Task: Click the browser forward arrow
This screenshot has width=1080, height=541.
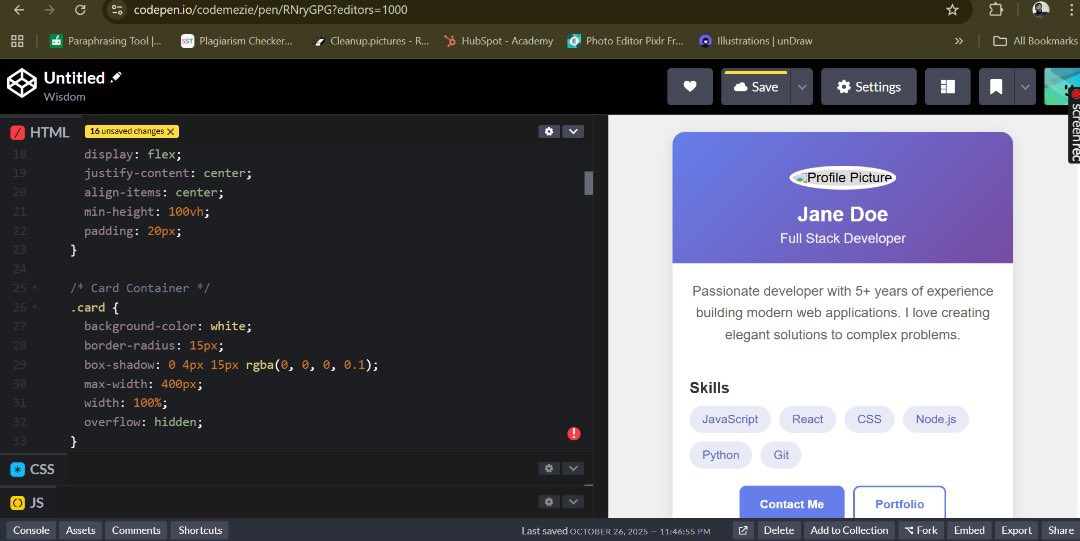Action: (49, 10)
